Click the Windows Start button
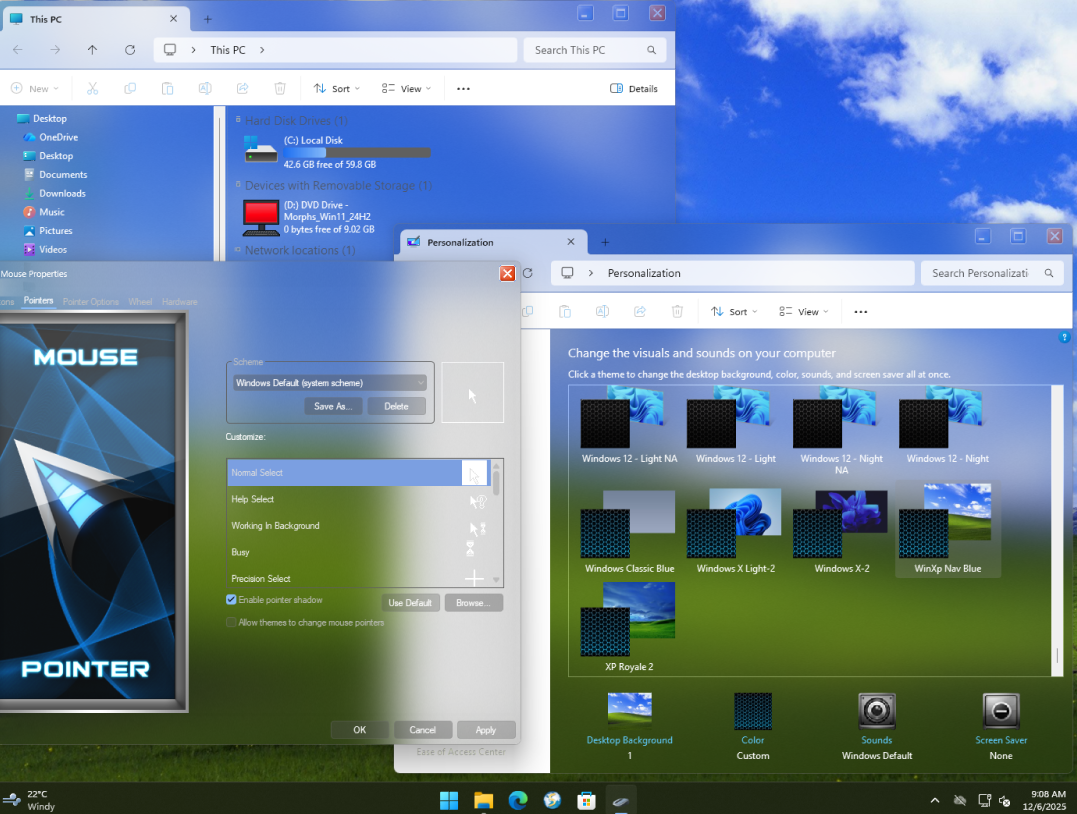This screenshot has height=814, width=1077. point(449,800)
